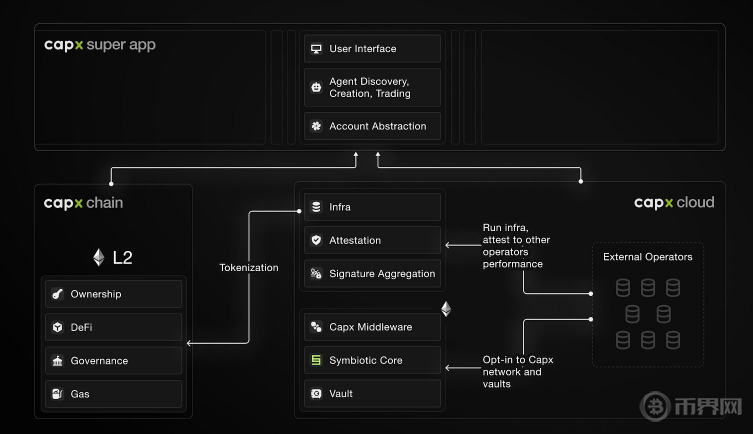Click the Capx Middleware icon
This screenshot has height=434, width=753.
point(316,327)
